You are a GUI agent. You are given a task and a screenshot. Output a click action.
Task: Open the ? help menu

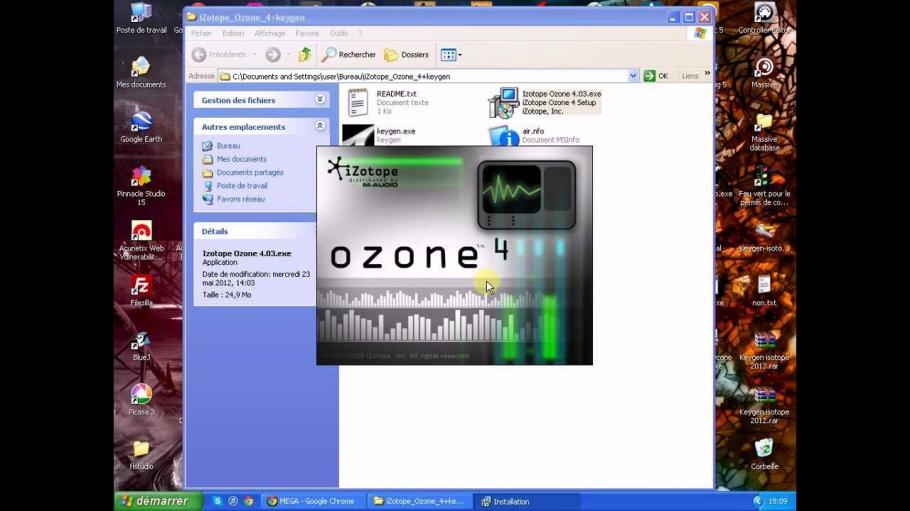click(x=360, y=34)
